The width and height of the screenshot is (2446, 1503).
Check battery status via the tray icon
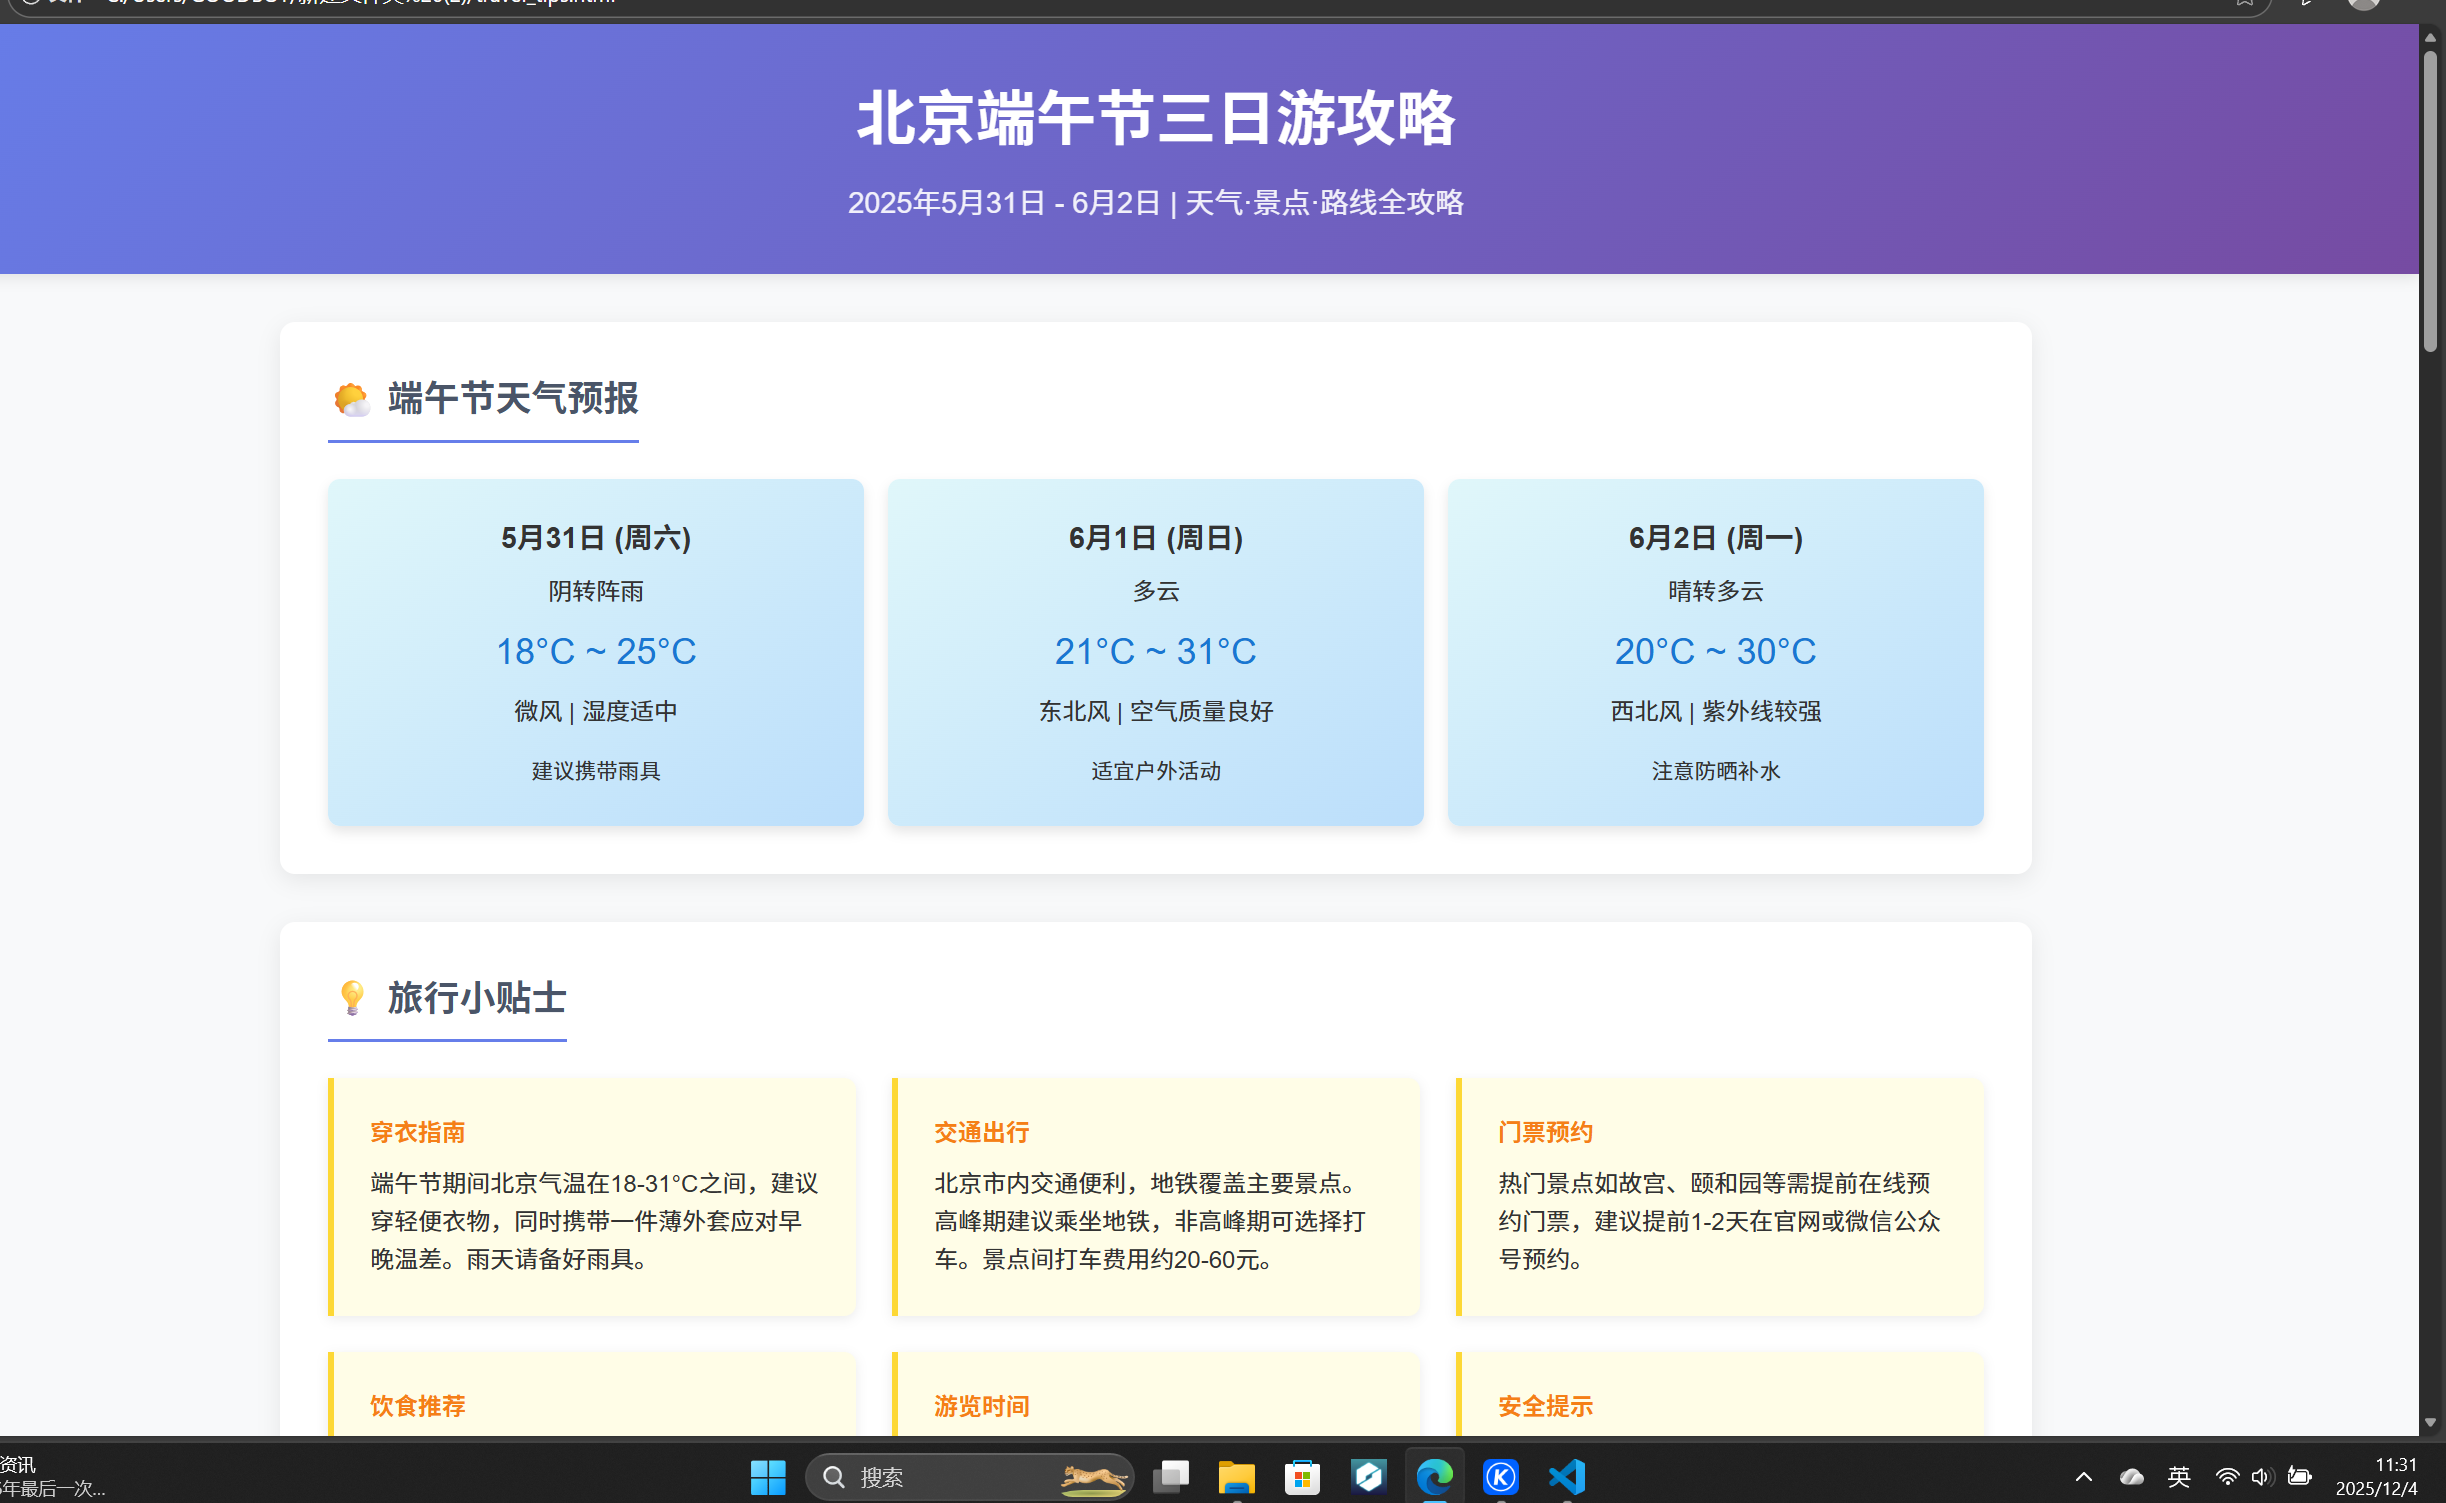pyautogui.click(x=2300, y=1477)
